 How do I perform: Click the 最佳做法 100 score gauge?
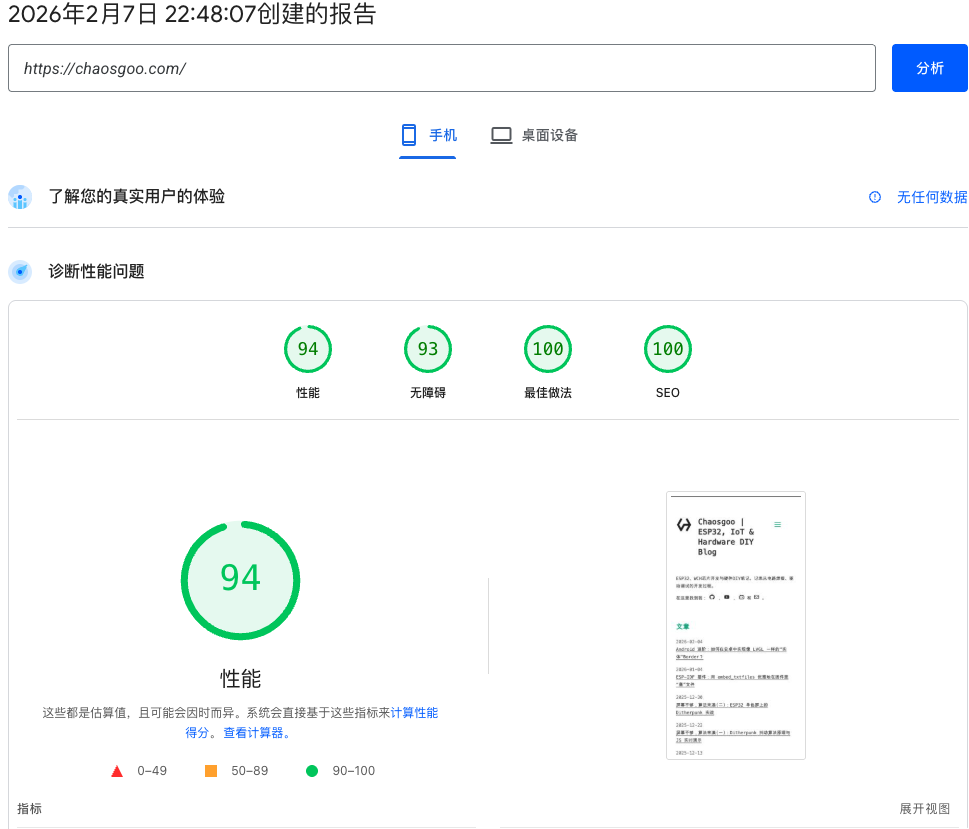click(547, 349)
